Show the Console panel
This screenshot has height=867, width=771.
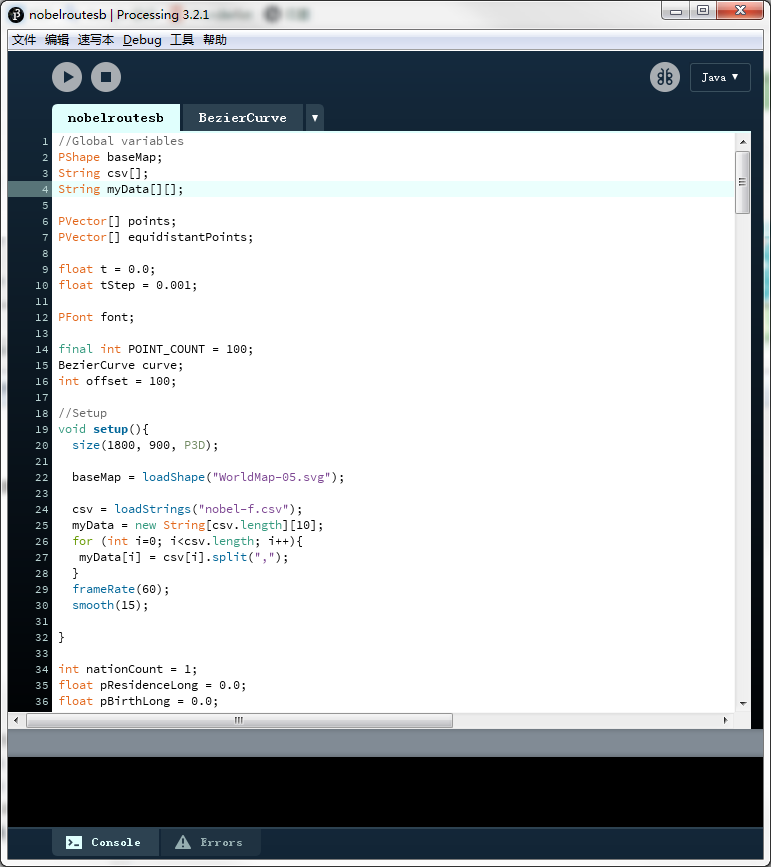(x=105, y=842)
